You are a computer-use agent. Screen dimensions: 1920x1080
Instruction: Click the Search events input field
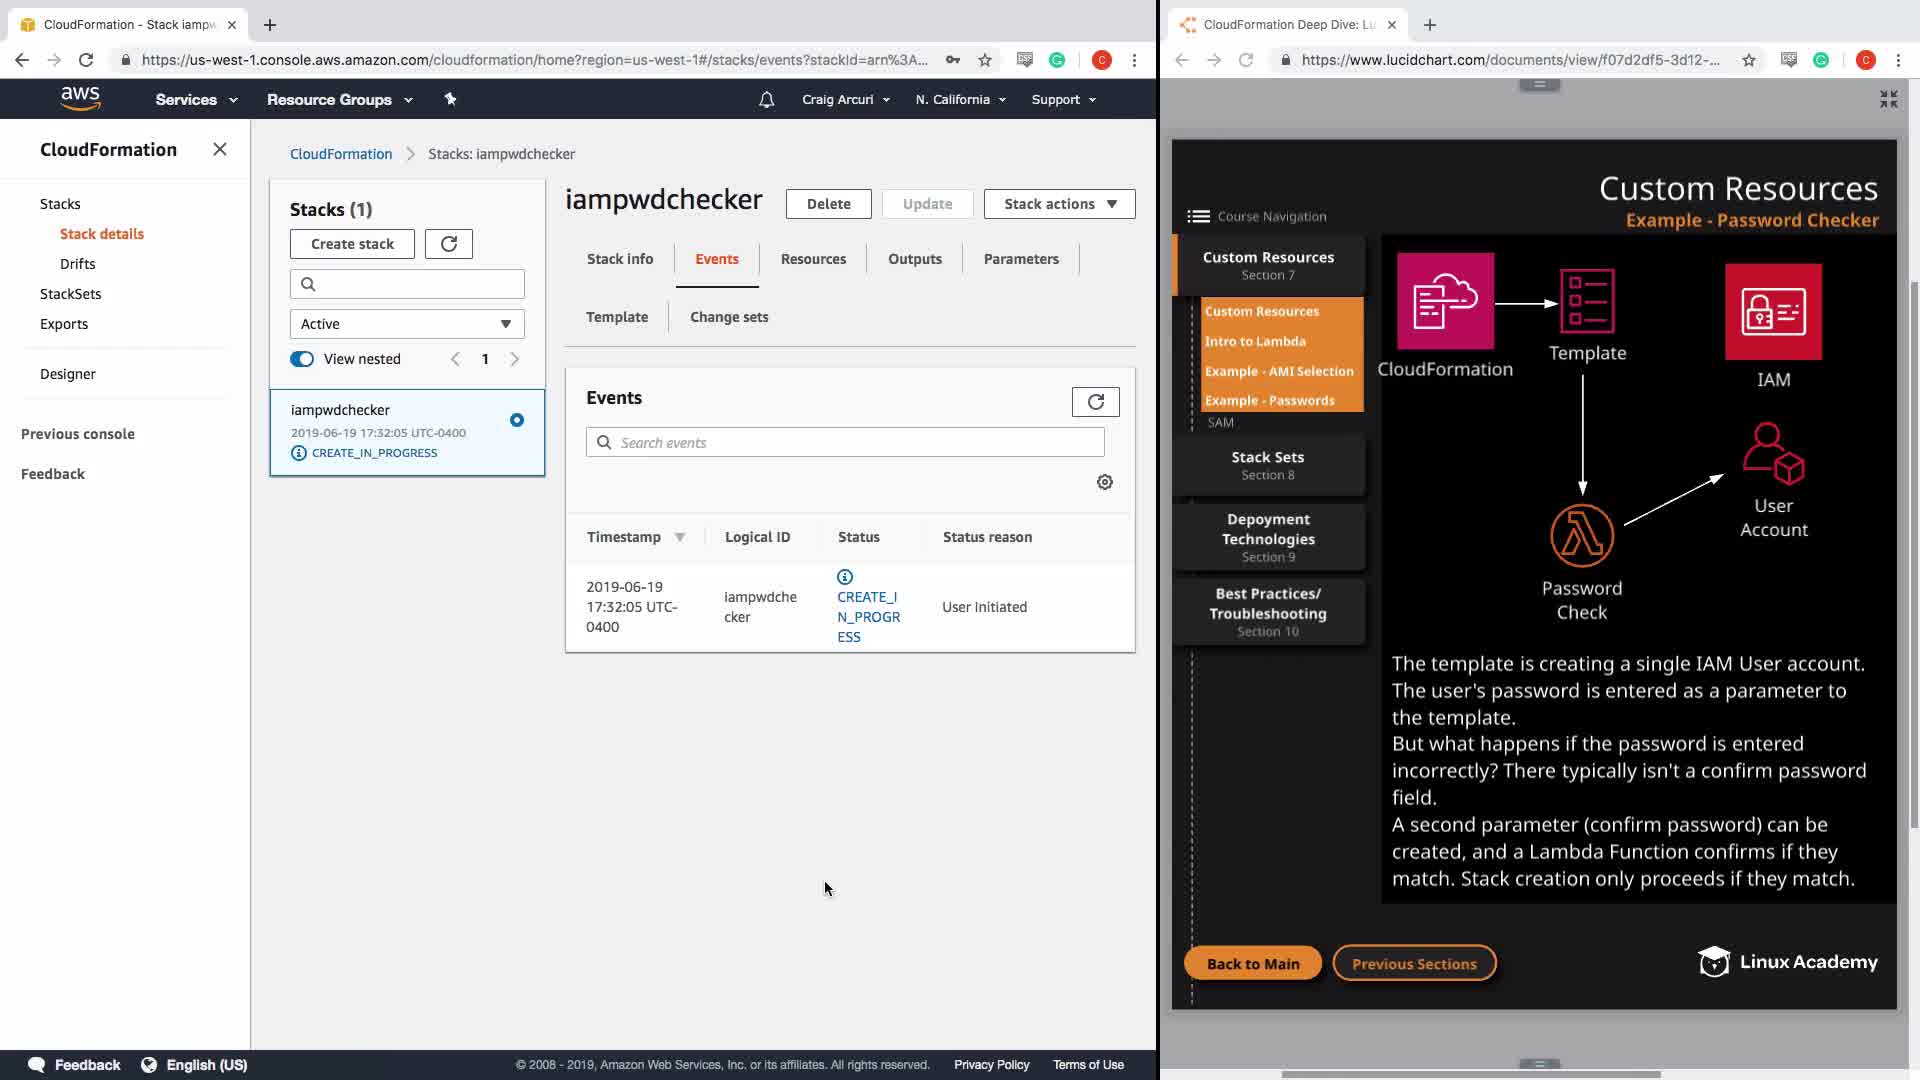coord(845,443)
